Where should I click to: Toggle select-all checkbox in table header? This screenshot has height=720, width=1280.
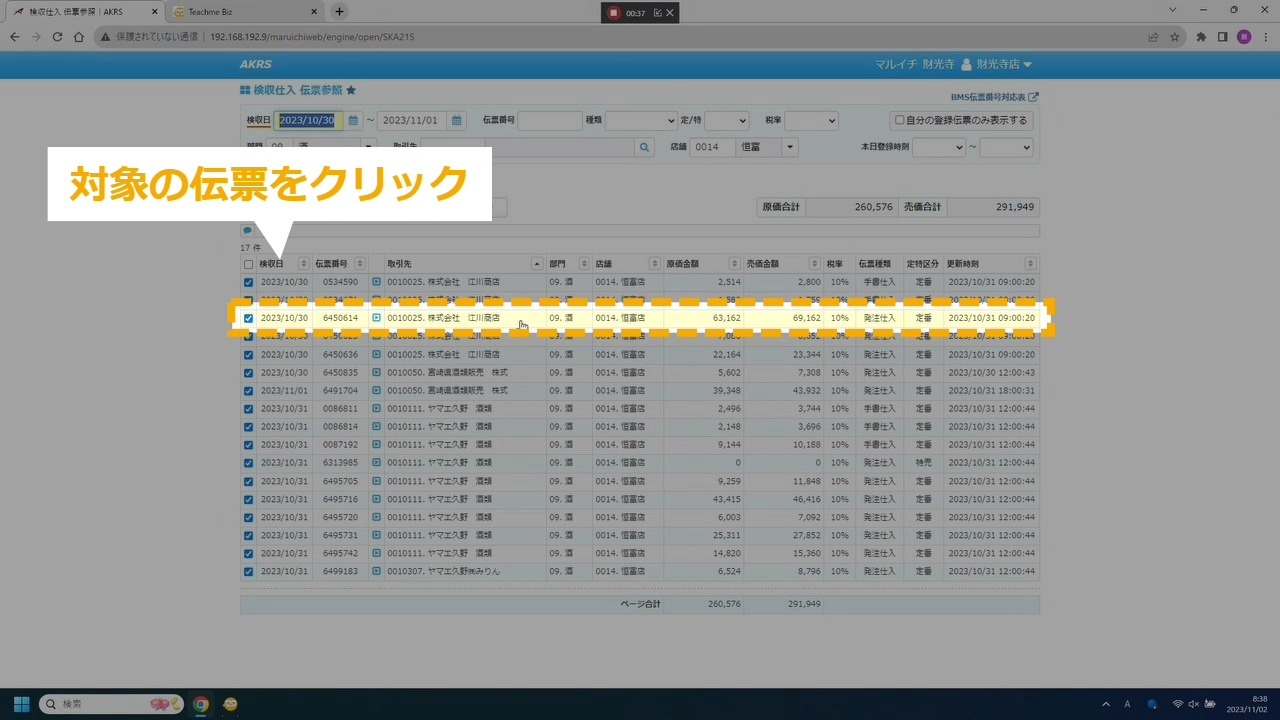[248, 264]
